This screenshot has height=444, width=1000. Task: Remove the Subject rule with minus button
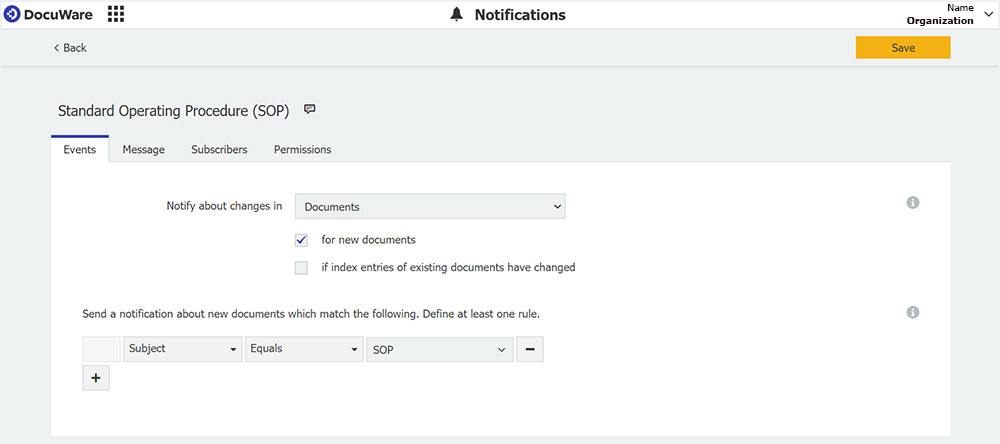click(x=530, y=349)
